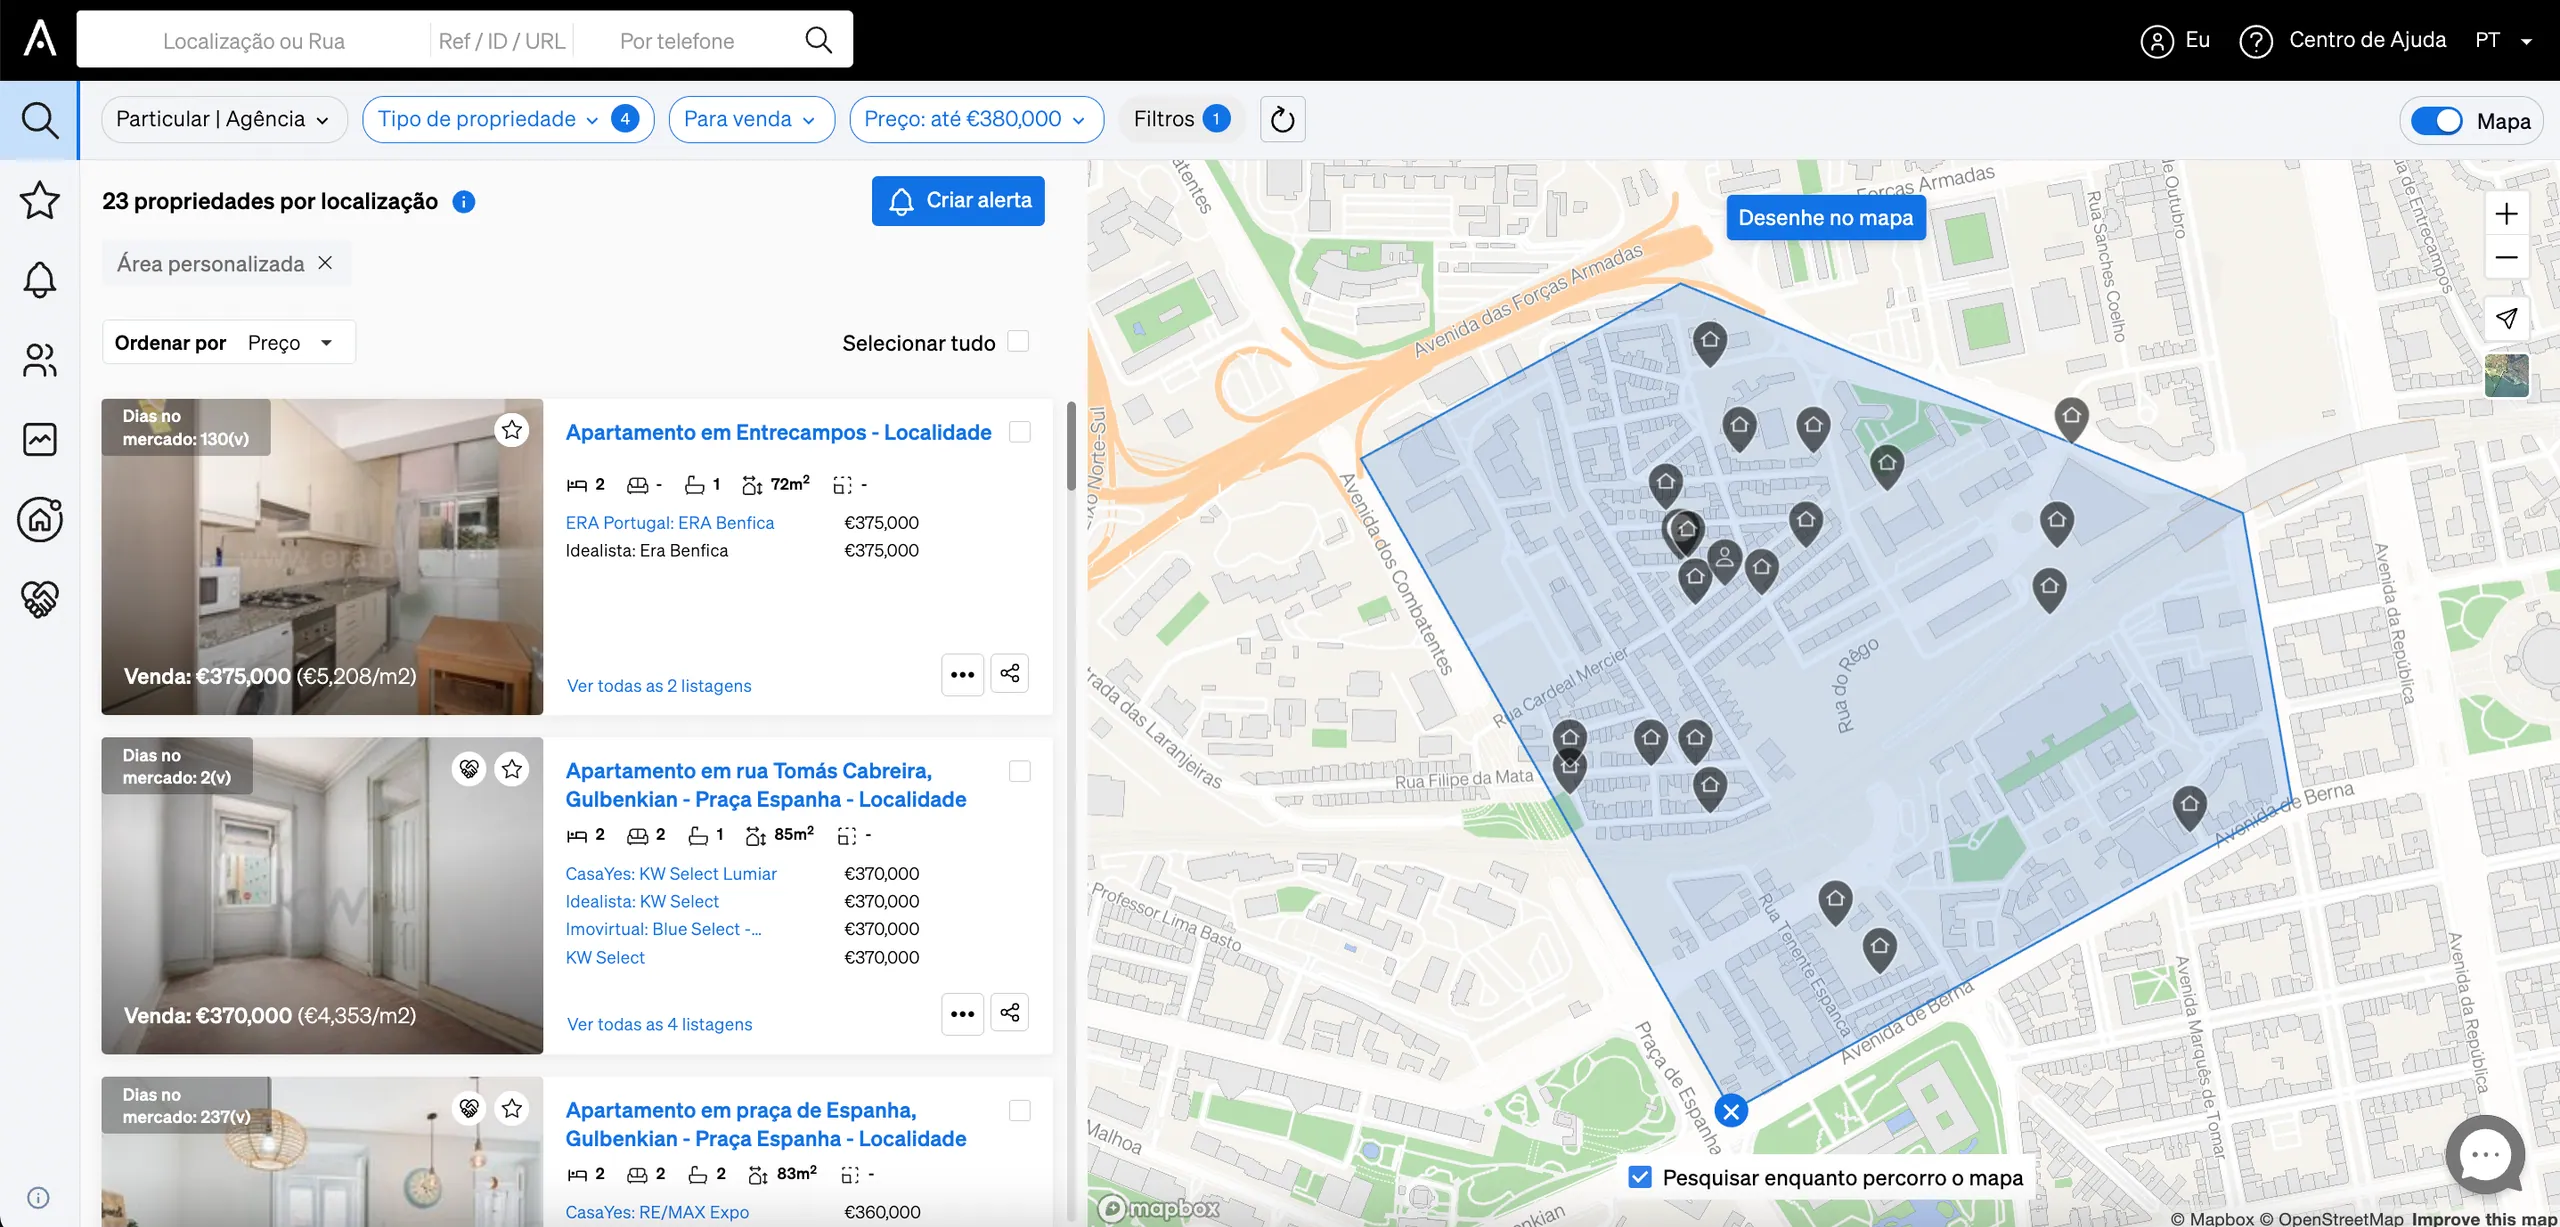Click the map locate-me arrow icon

2506,318
